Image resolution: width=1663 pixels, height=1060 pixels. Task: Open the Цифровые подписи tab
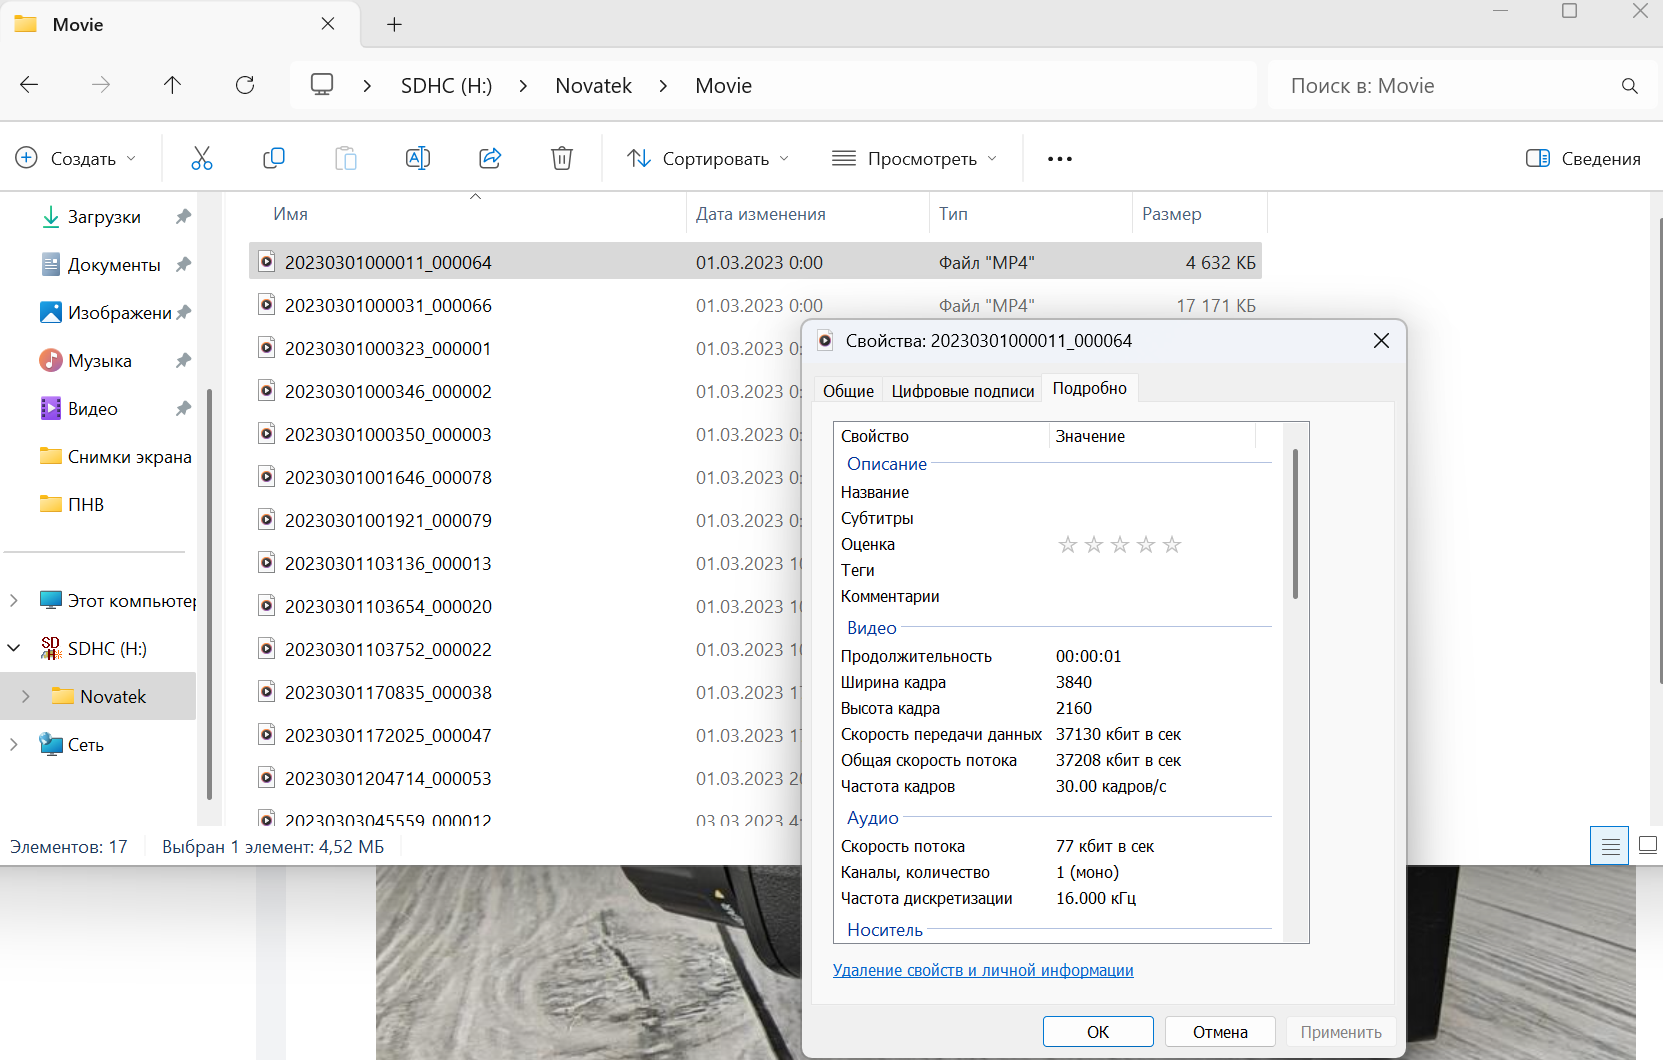point(962,390)
